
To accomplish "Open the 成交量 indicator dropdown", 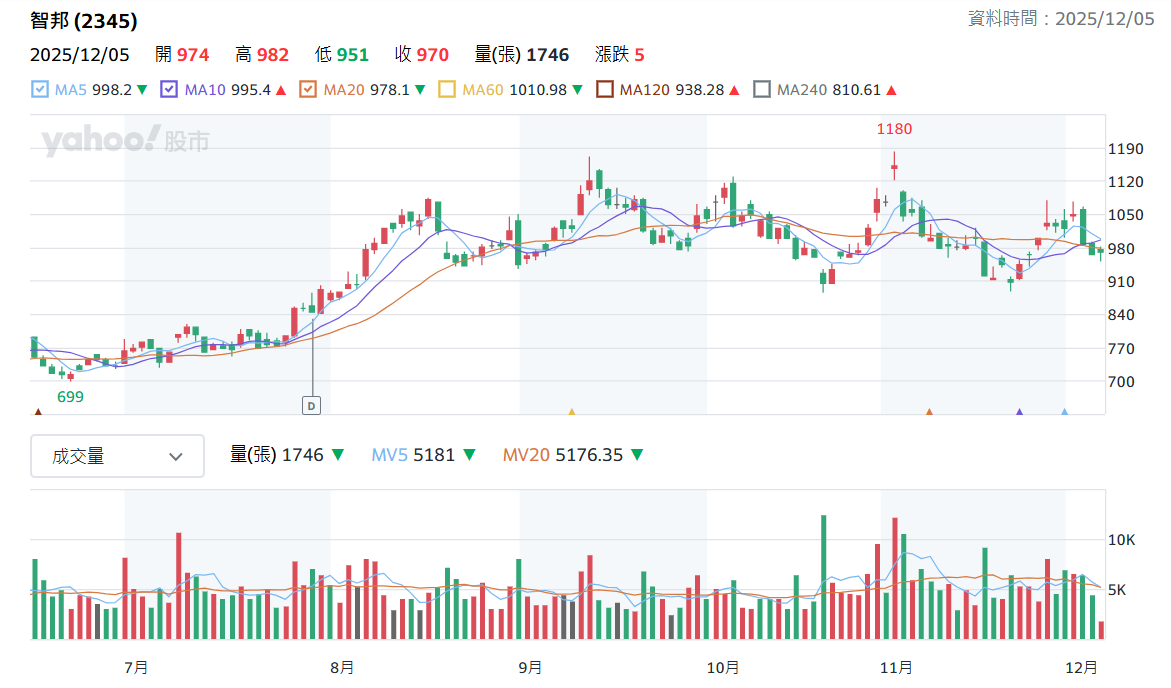I will point(117,456).
